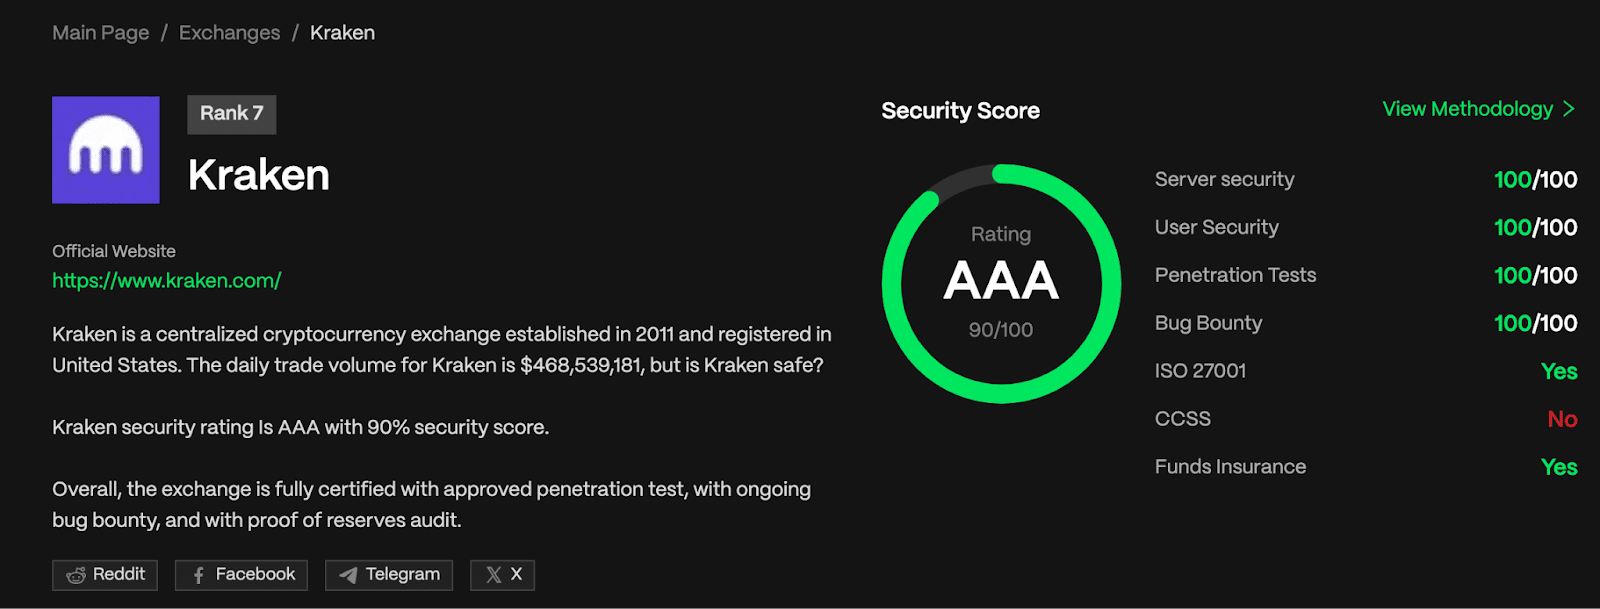Select the CCSS label
Screen dimensions: 1600x609
pos(1183,419)
